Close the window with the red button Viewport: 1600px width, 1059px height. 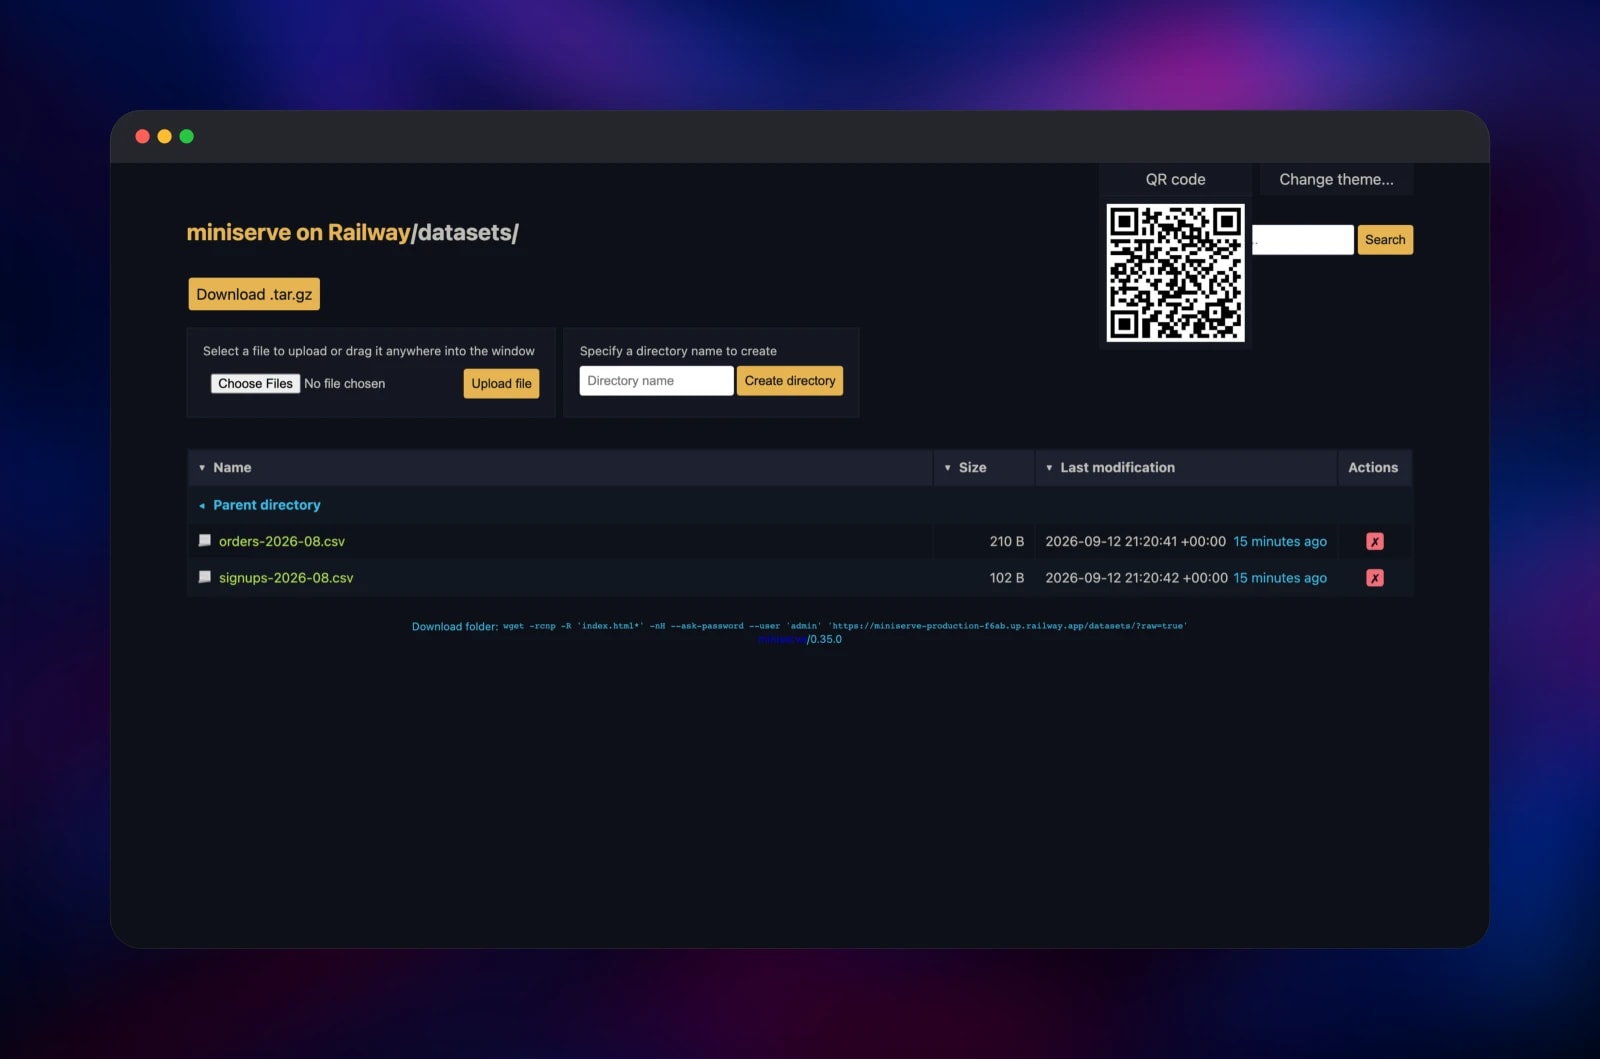tap(142, 136)
